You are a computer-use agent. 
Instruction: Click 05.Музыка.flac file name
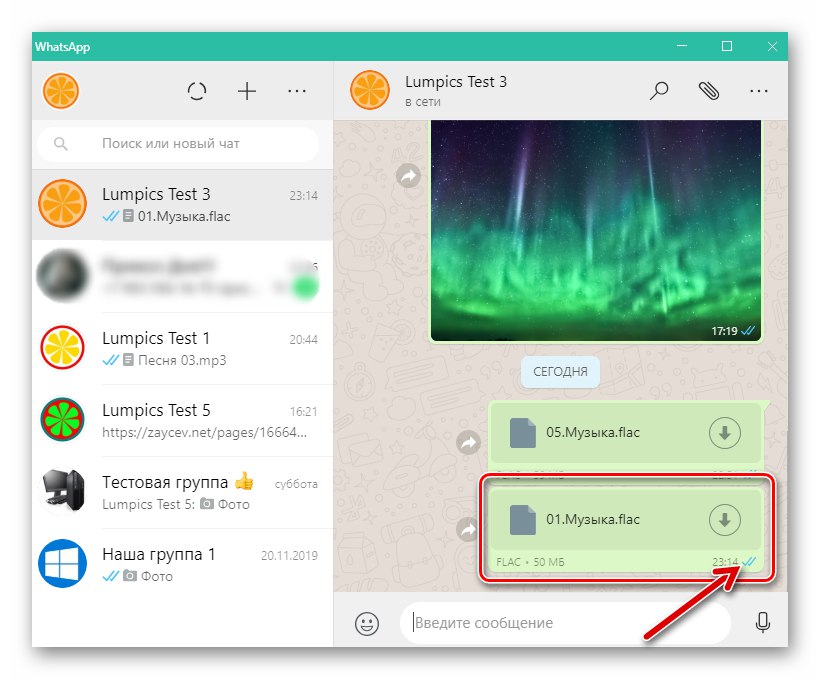point(593,433)
